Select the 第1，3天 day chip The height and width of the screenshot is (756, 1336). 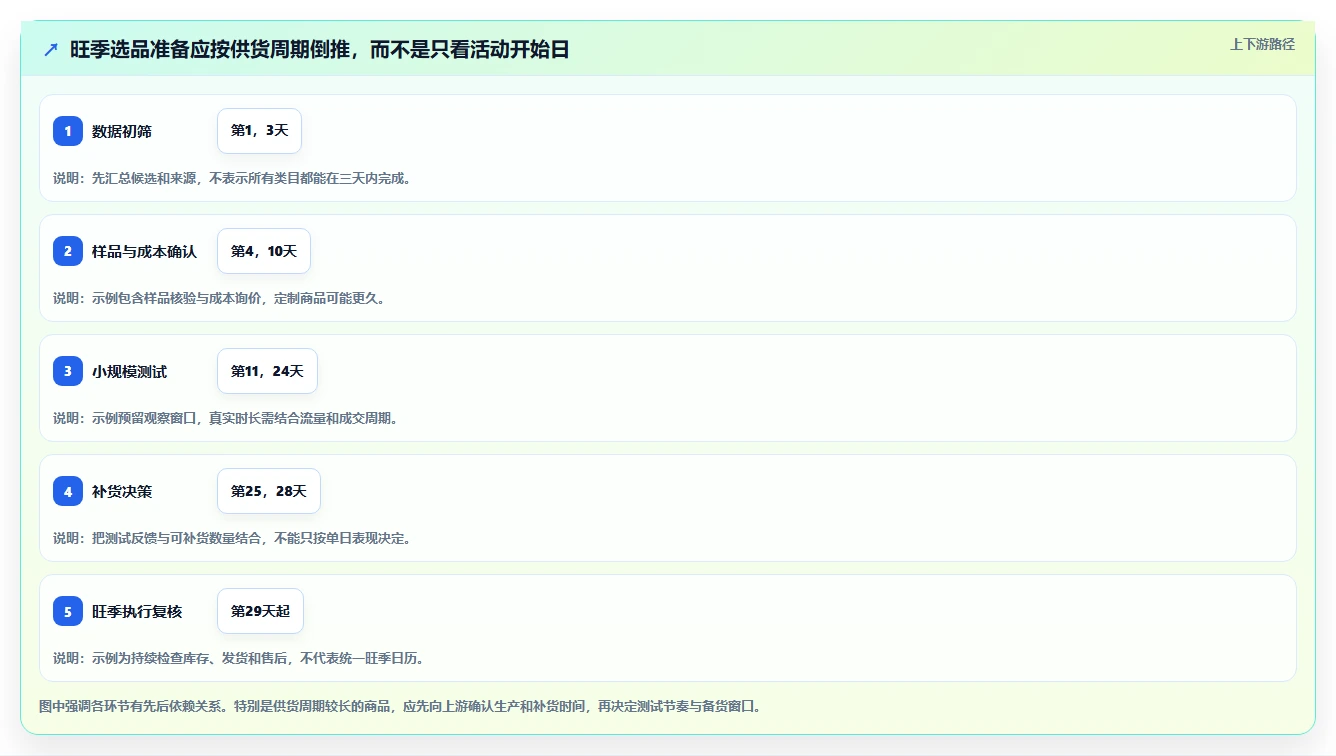(x=259, y=131)
